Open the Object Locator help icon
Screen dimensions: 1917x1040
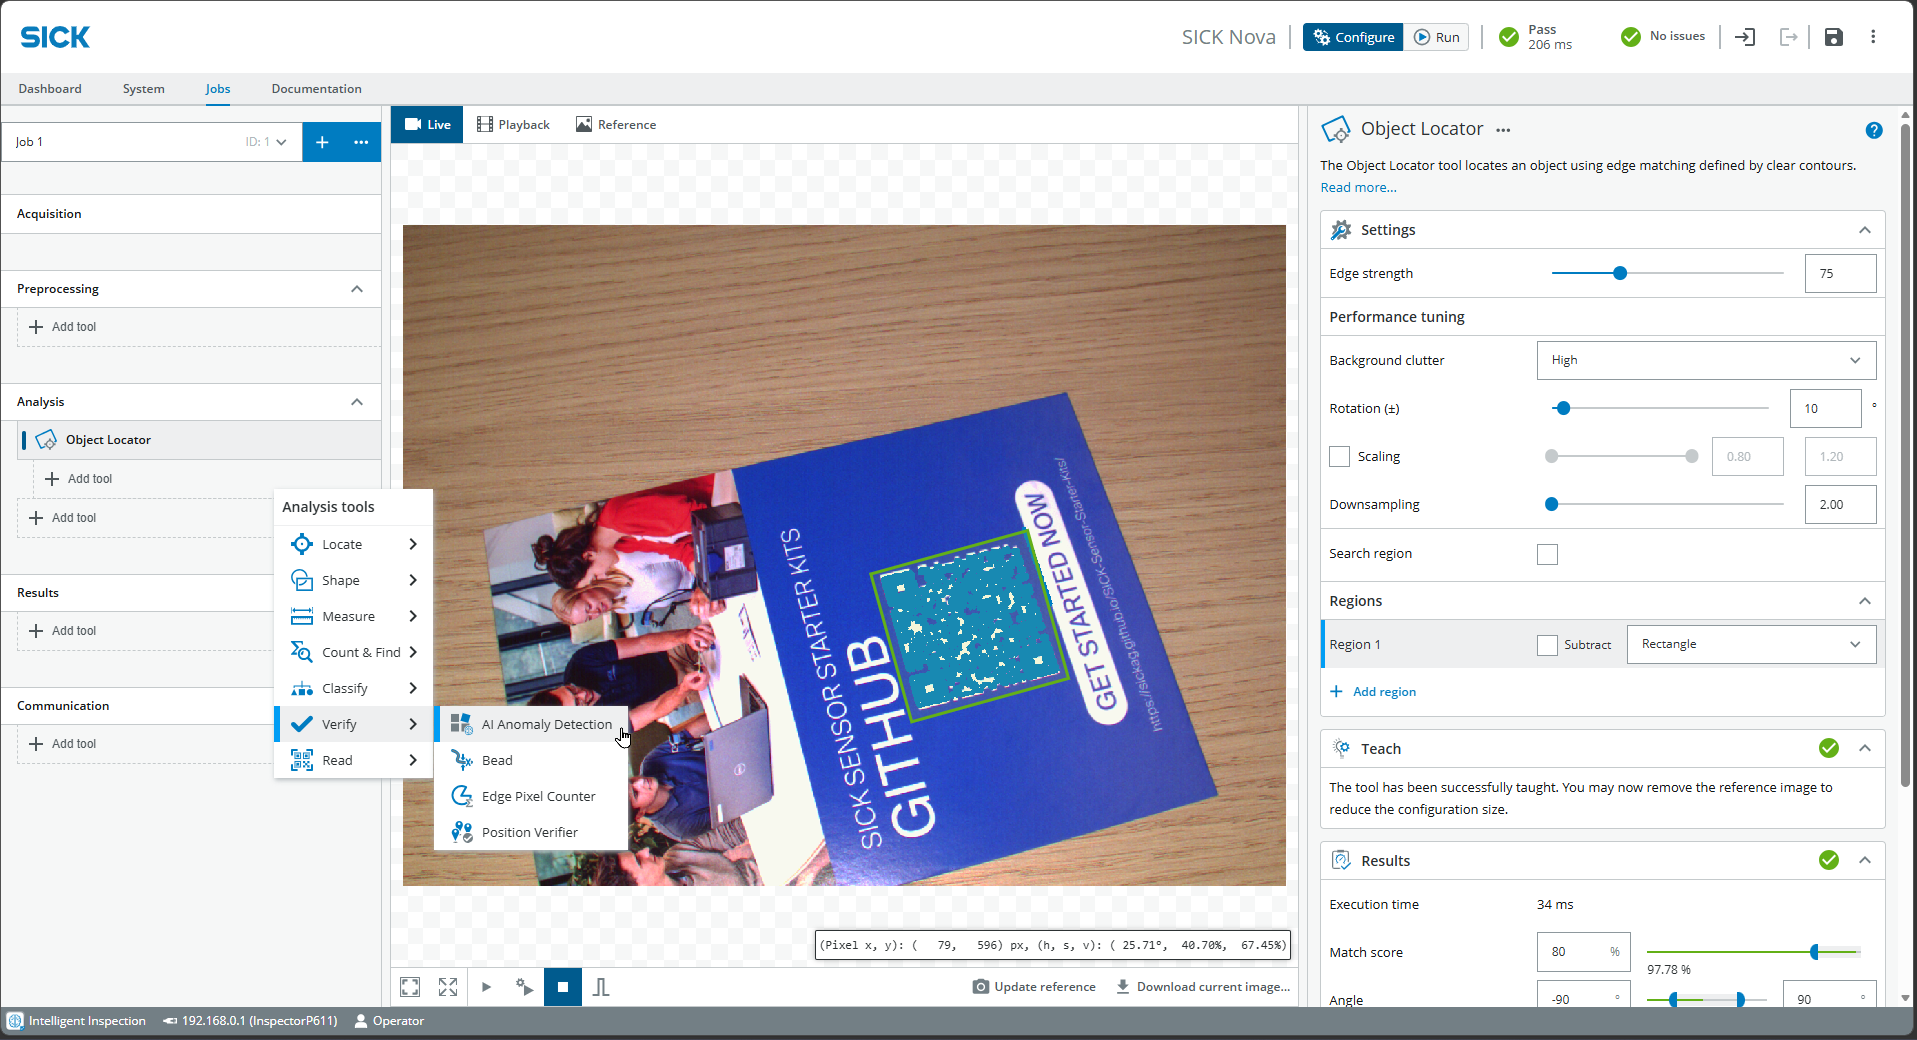click(1874, 130)
